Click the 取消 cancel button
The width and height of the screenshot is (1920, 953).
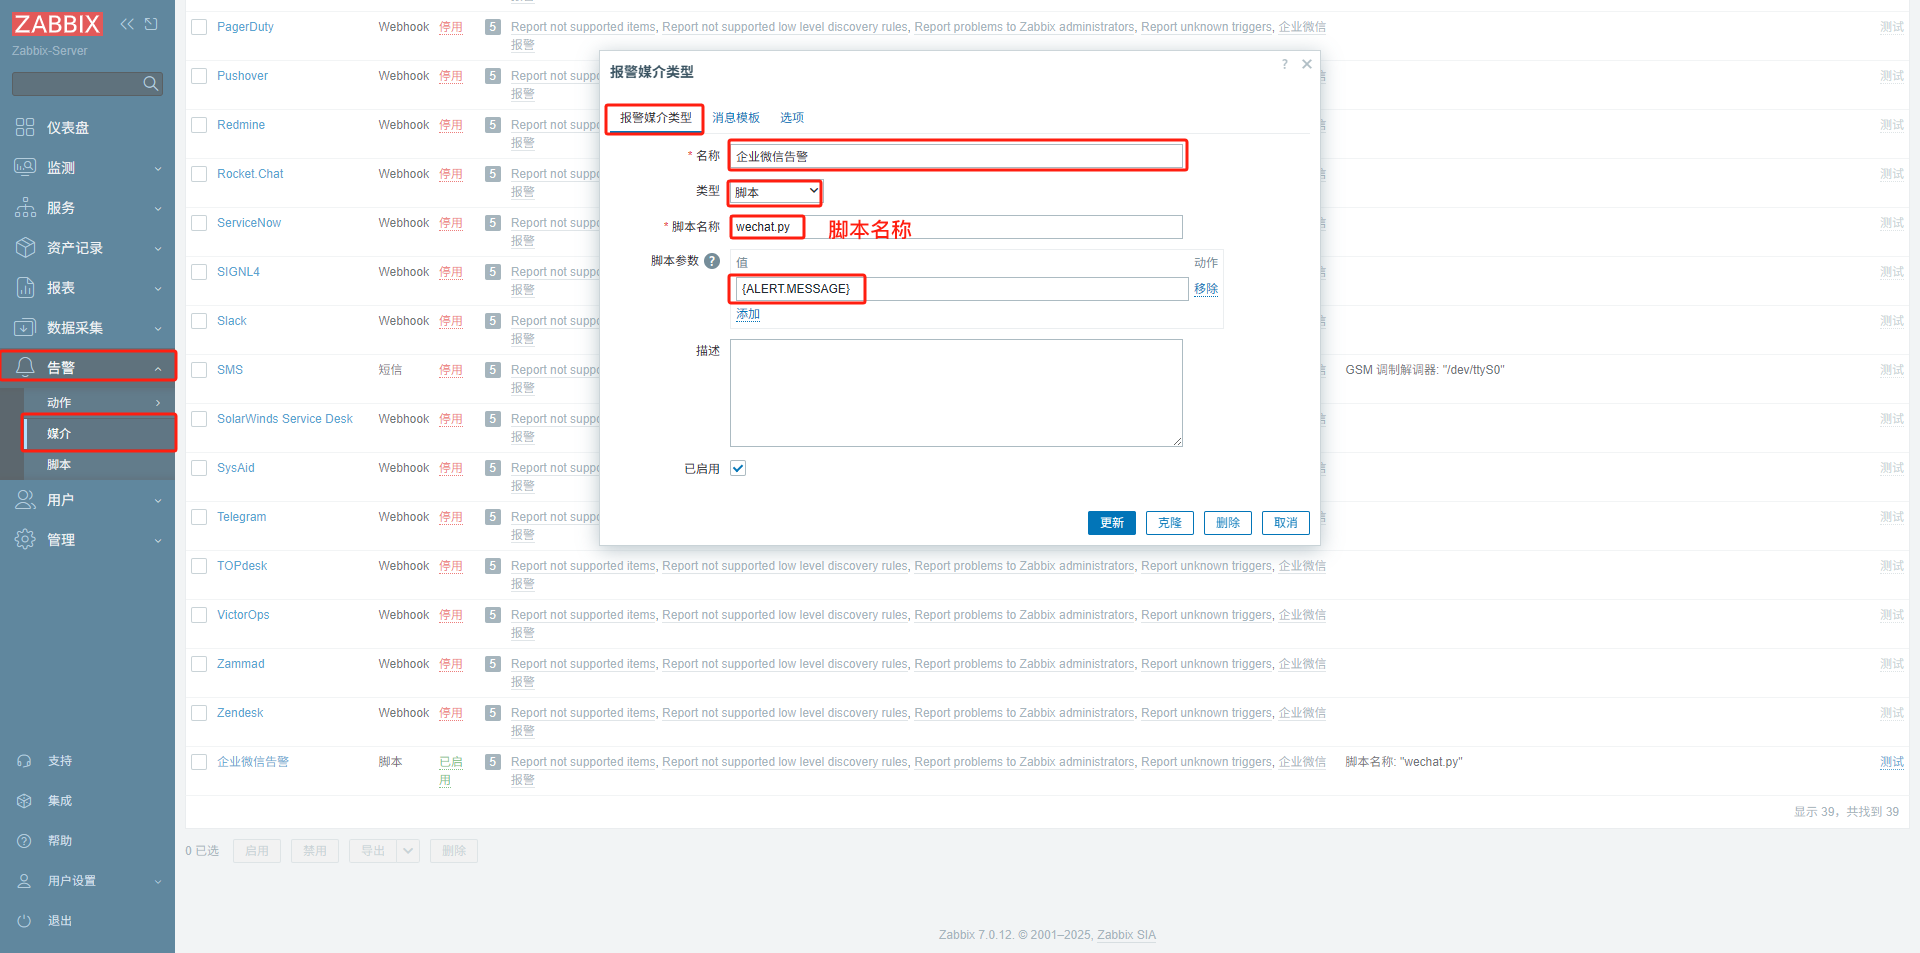coord(1286,523)
